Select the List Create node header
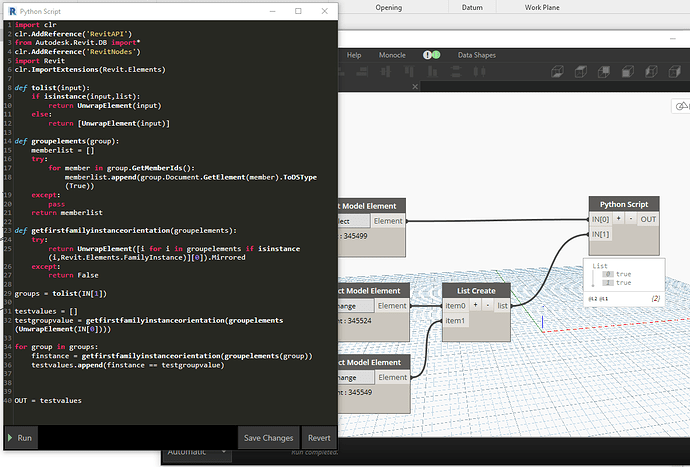 [476, 290]
